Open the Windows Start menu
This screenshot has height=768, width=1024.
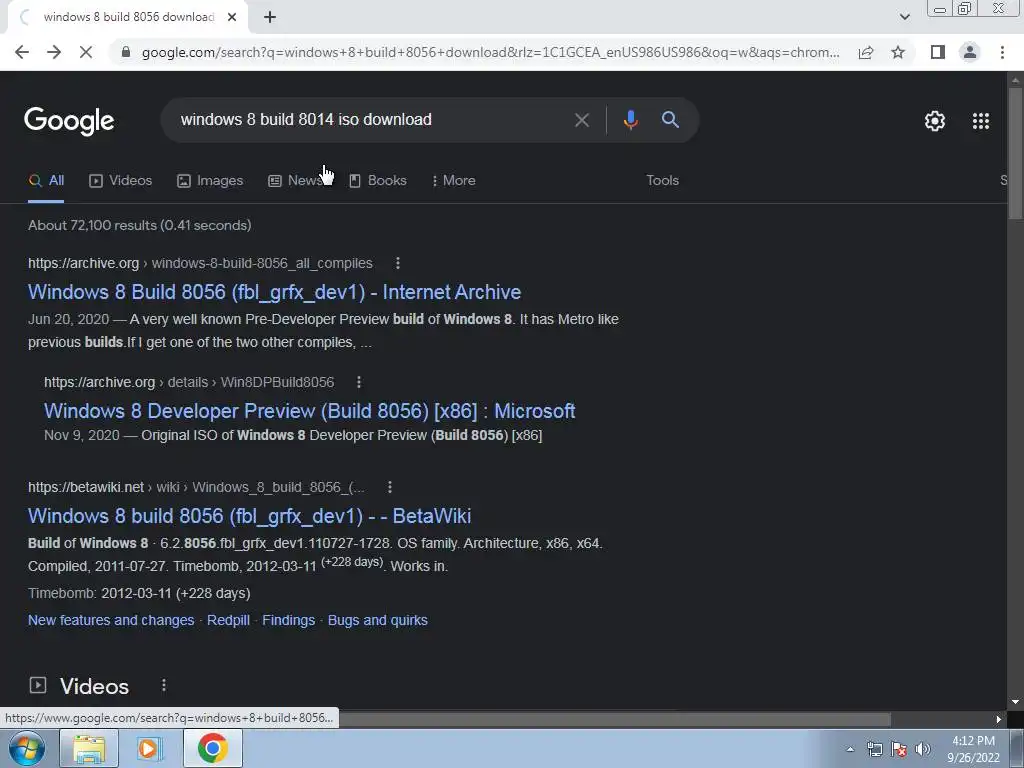[x=26, y=748]
